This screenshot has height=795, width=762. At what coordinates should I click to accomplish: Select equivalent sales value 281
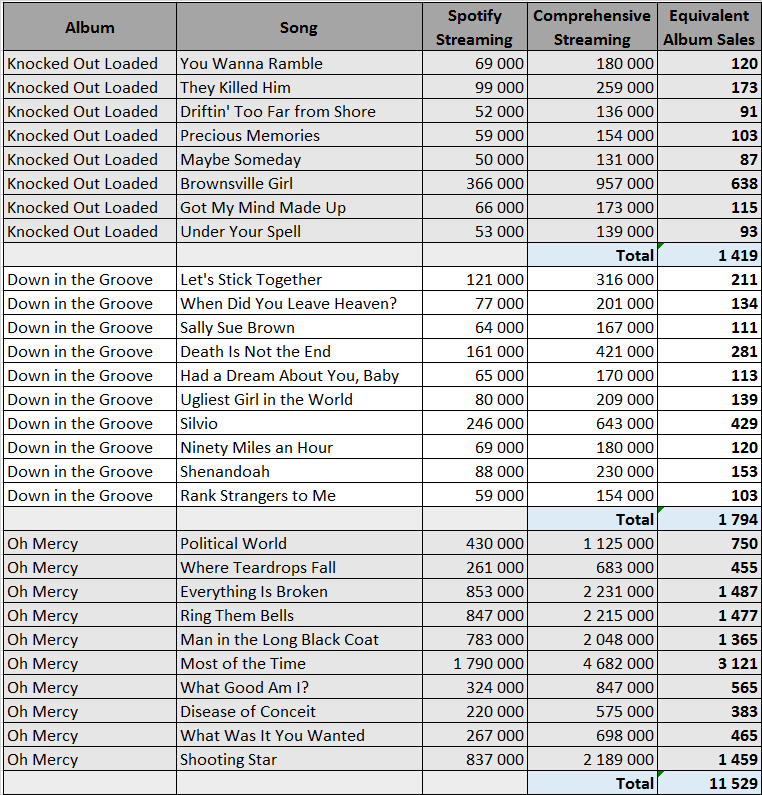tap(709, 351)
